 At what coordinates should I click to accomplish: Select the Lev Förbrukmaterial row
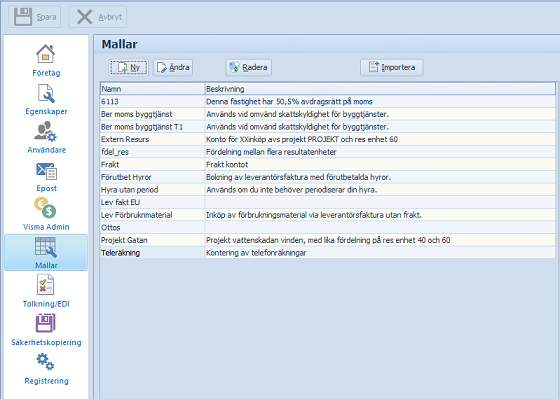pyautogui.click(x=328, y=215)
